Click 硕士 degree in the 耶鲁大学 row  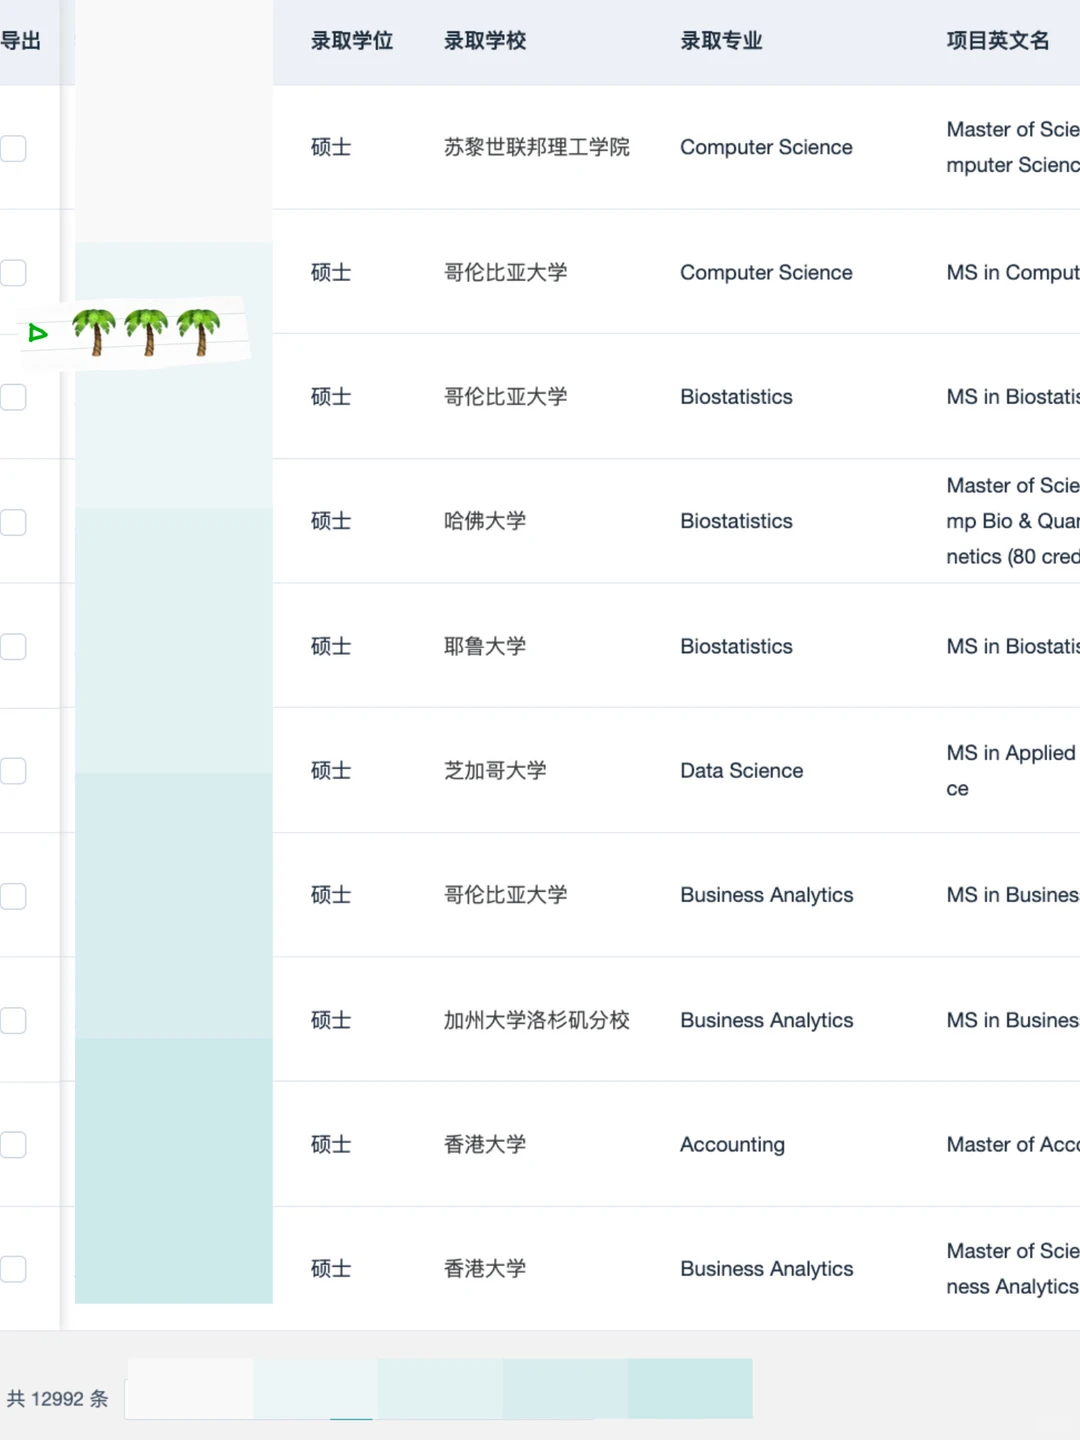pos(331,646)
